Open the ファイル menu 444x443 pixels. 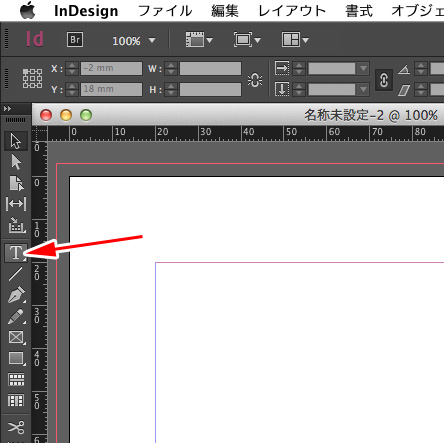[x=165, y=11]
